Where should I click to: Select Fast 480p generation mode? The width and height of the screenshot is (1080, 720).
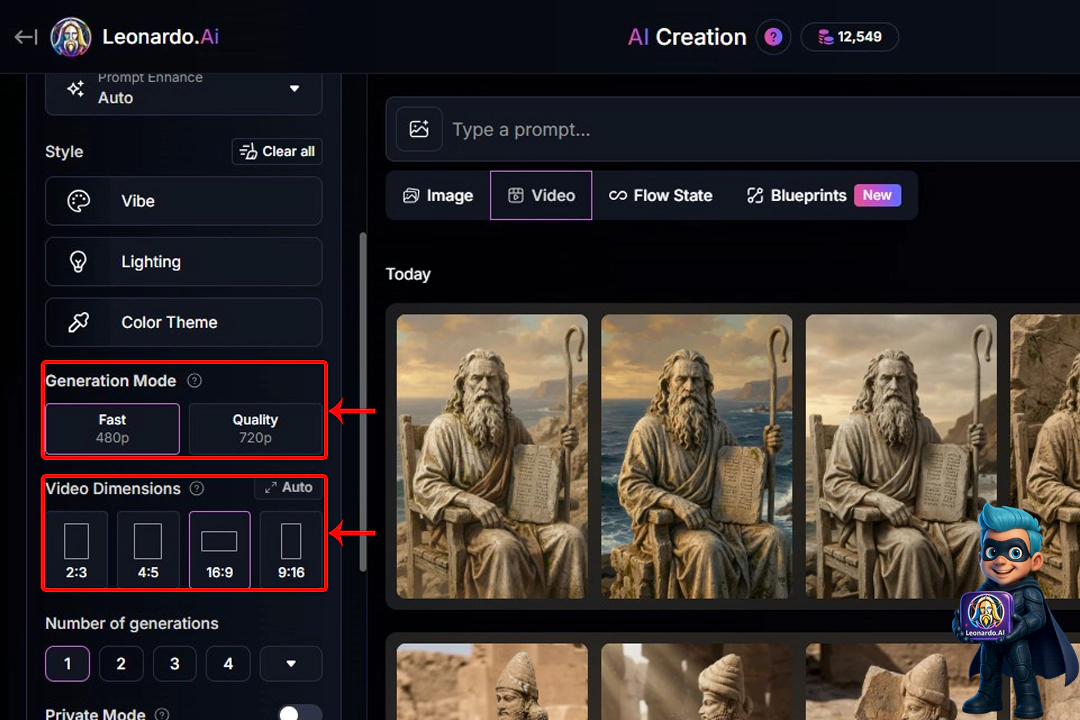tap(112, 428)
